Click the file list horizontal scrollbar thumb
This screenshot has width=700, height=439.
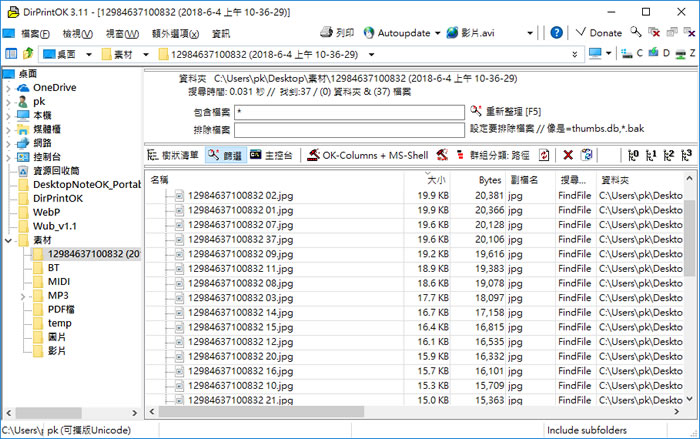(x=261, y=411)
